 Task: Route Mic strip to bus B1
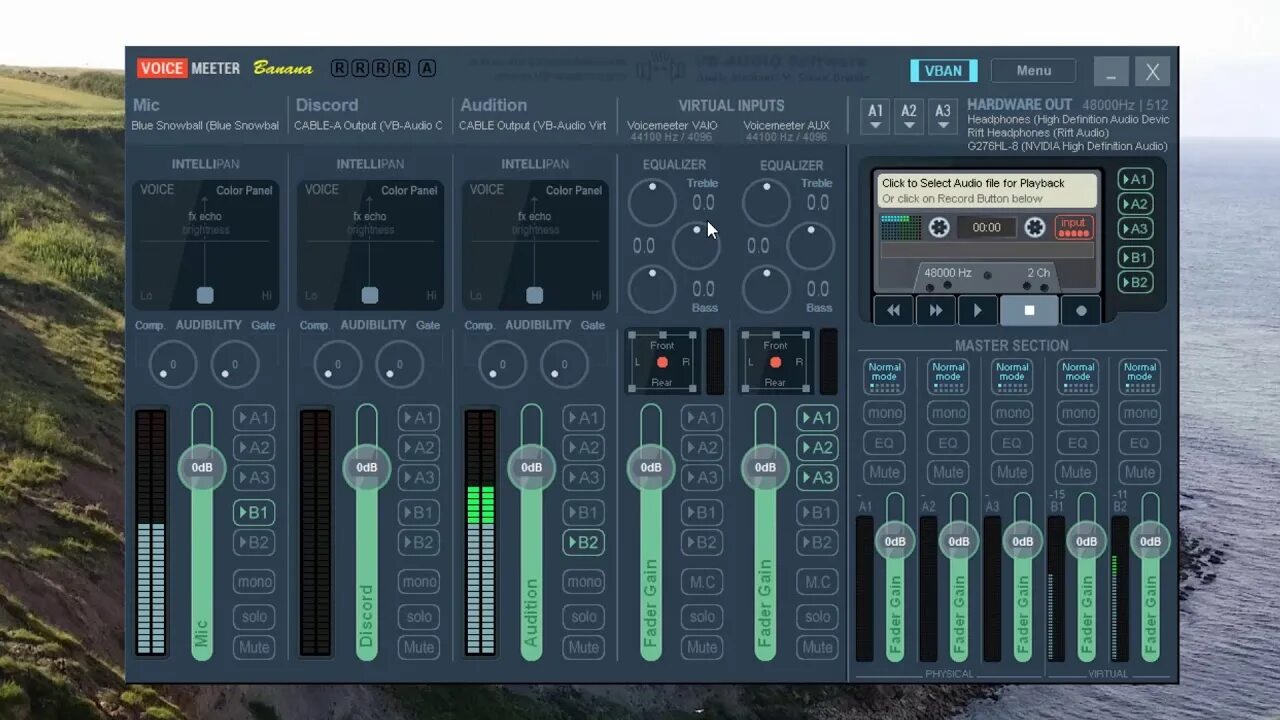(254, 512)
